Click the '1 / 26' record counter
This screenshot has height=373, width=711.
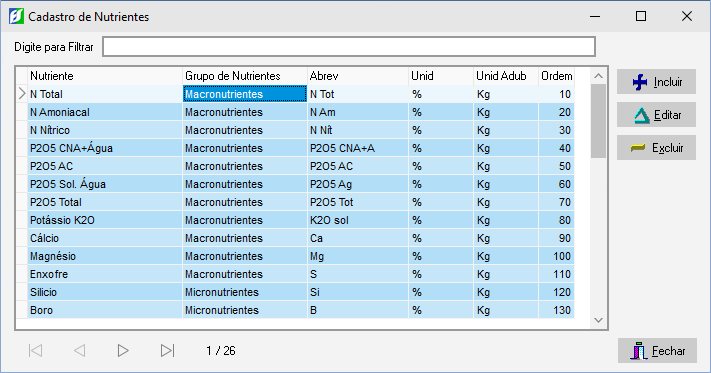pyautogui.click(x=221, y=351)
